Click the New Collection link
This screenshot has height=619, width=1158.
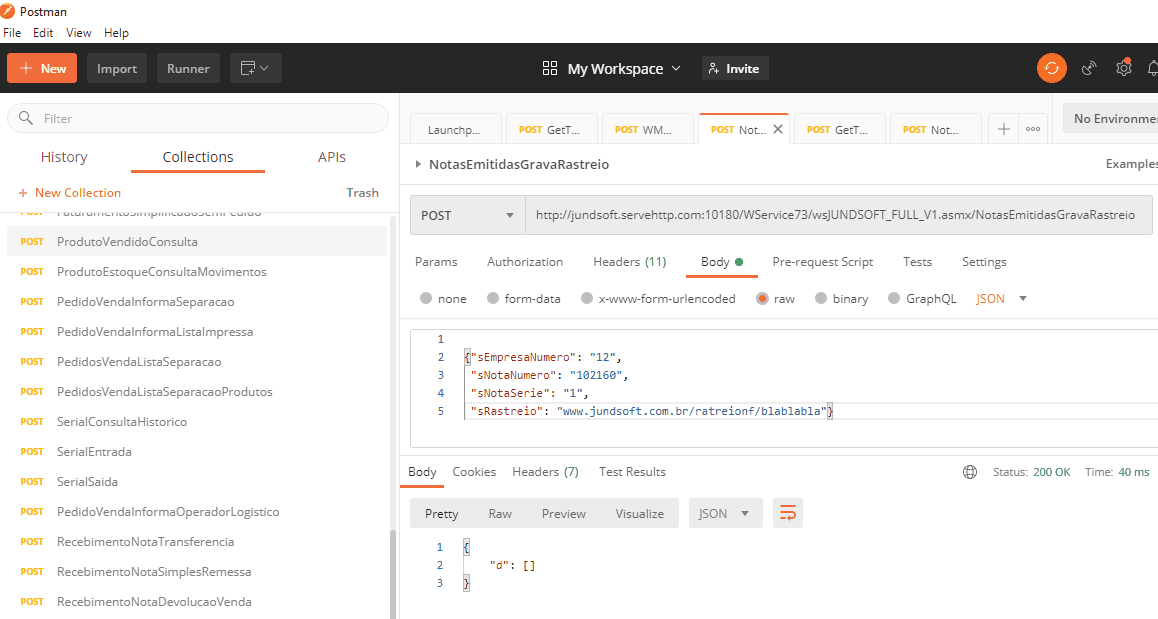click(x=69, y=193)
